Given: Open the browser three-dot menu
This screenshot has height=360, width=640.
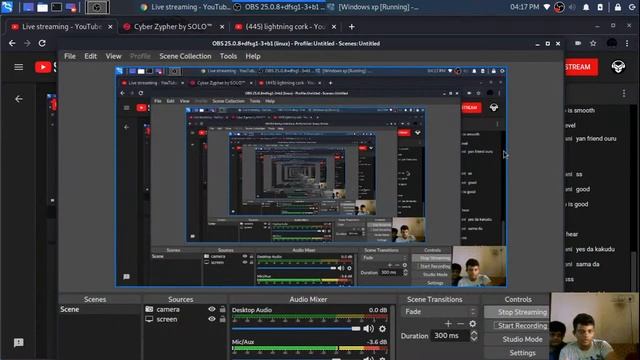Looking at the screenshot, I should [x=627, y=43].
